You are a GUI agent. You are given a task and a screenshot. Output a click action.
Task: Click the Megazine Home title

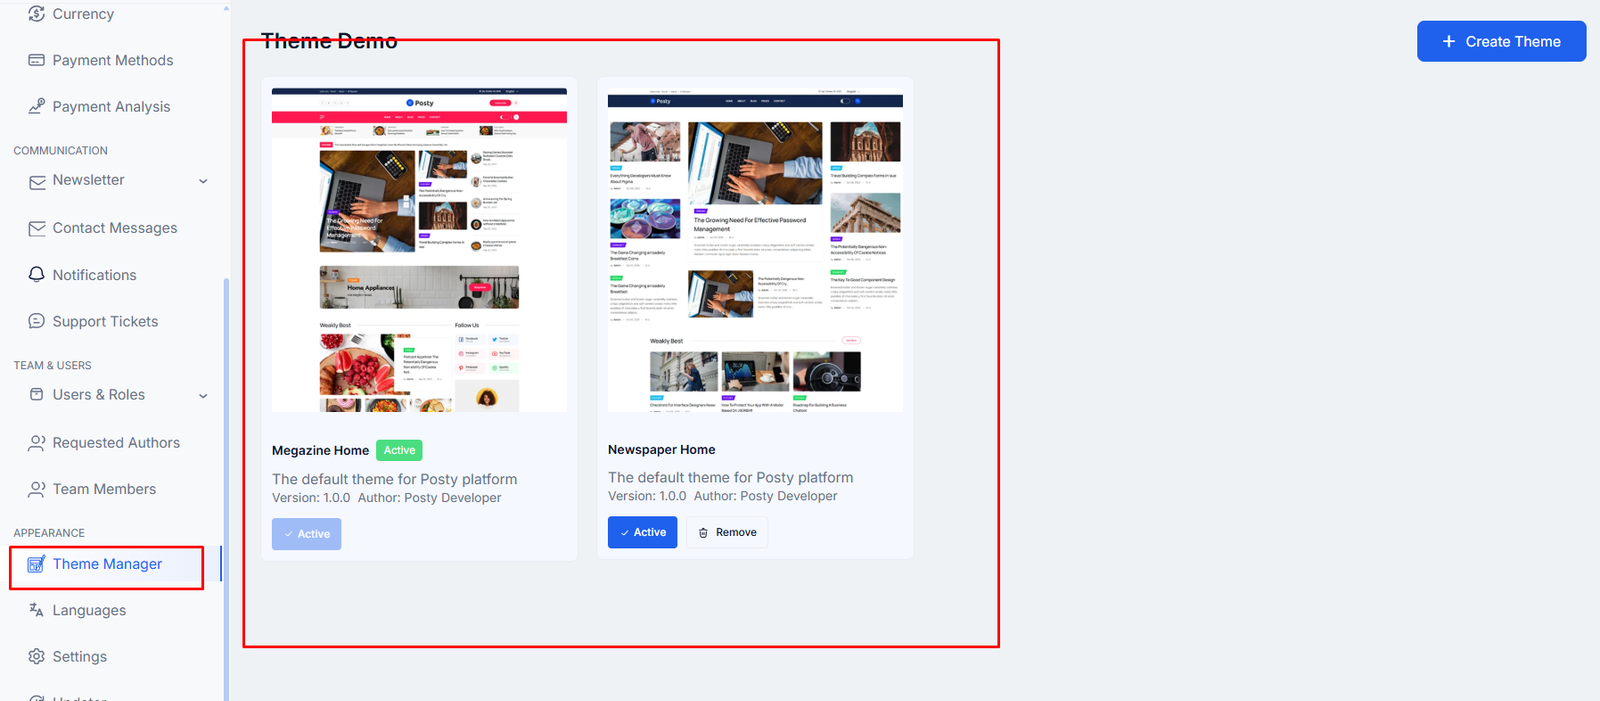(320, 451)
